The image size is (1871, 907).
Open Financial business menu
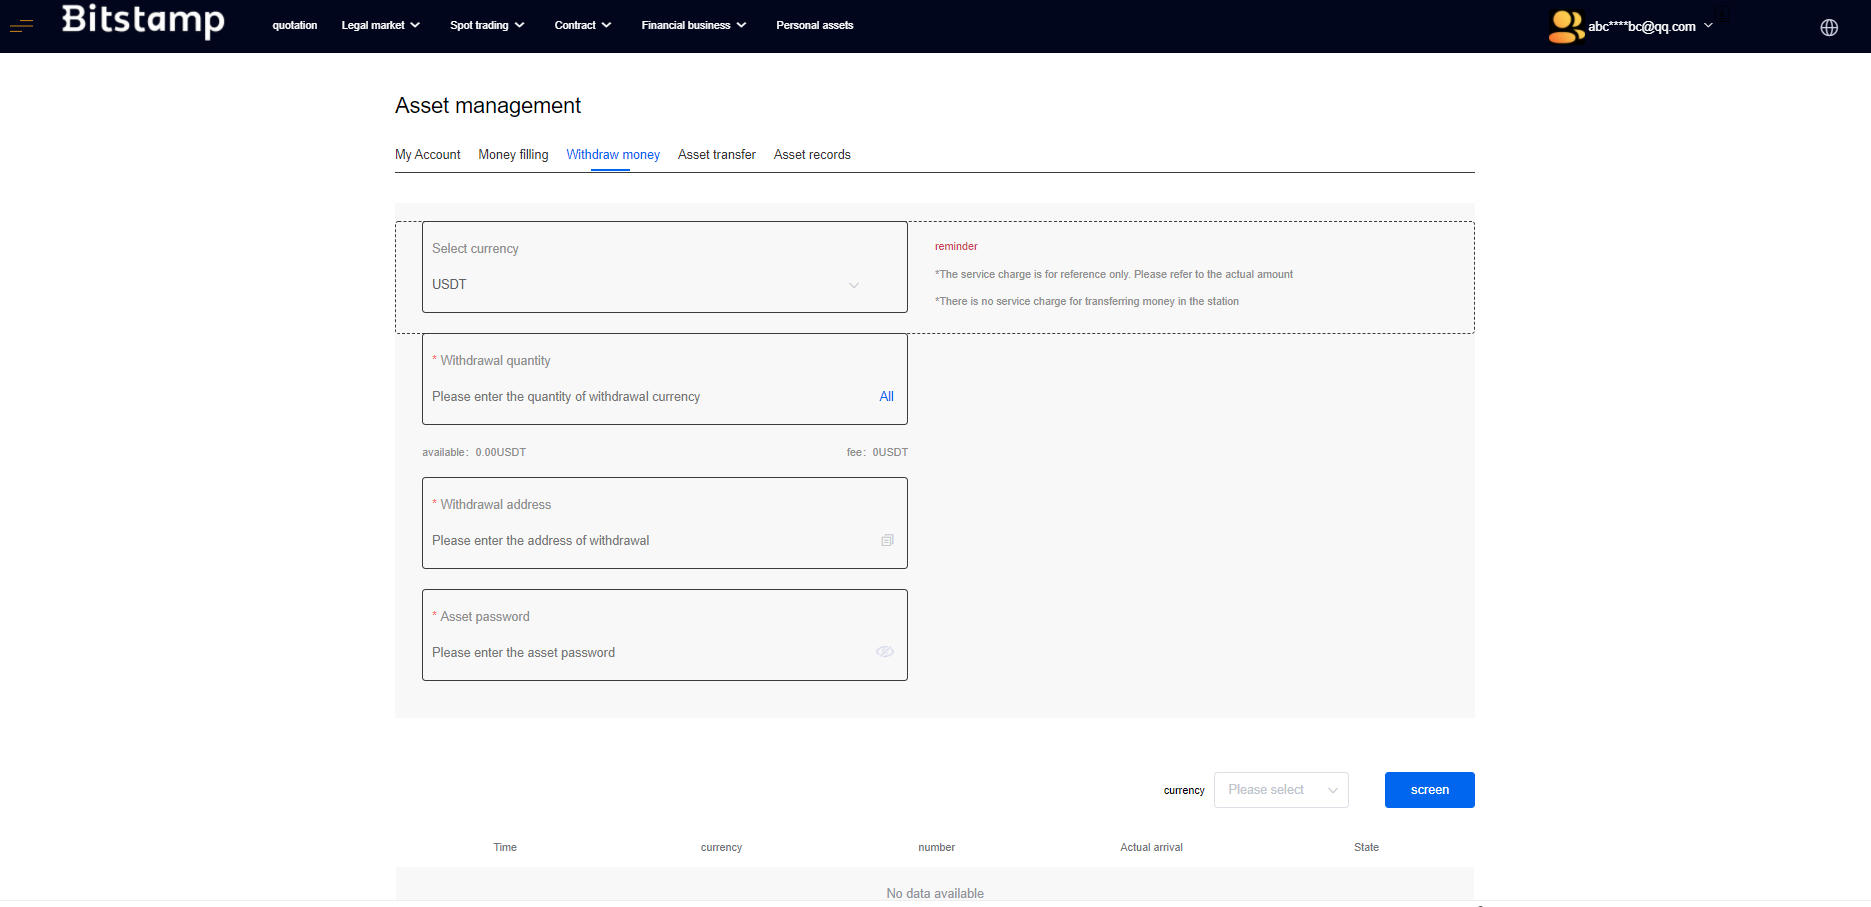coord(693,25)
